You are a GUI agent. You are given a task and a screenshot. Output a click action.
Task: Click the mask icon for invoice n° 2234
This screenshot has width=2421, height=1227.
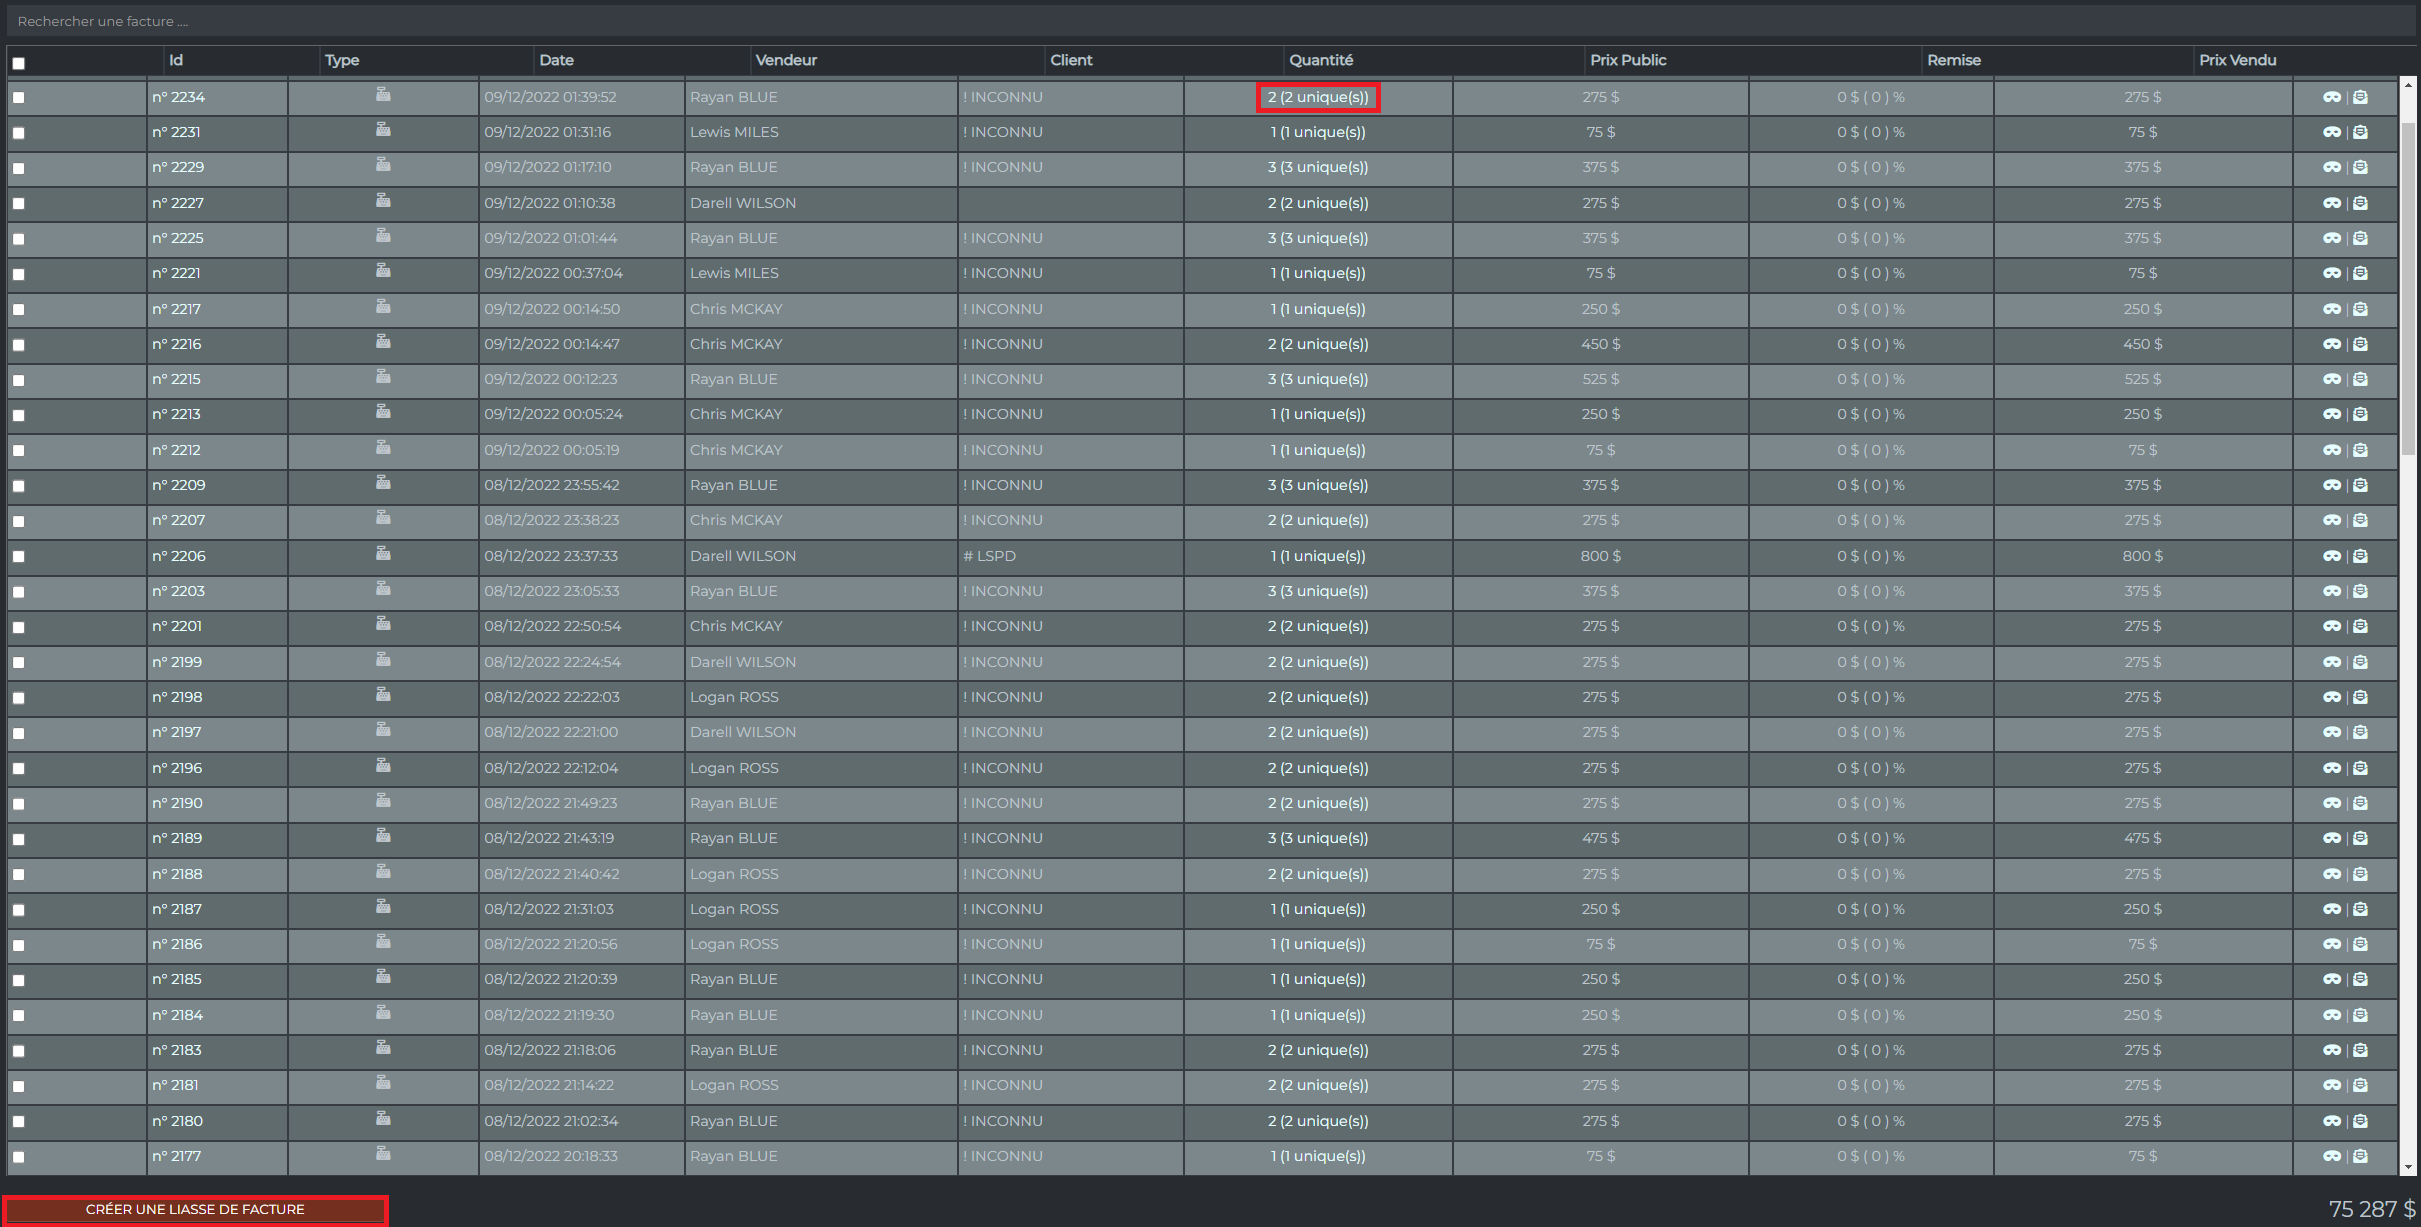click(x=2332, y=97)
